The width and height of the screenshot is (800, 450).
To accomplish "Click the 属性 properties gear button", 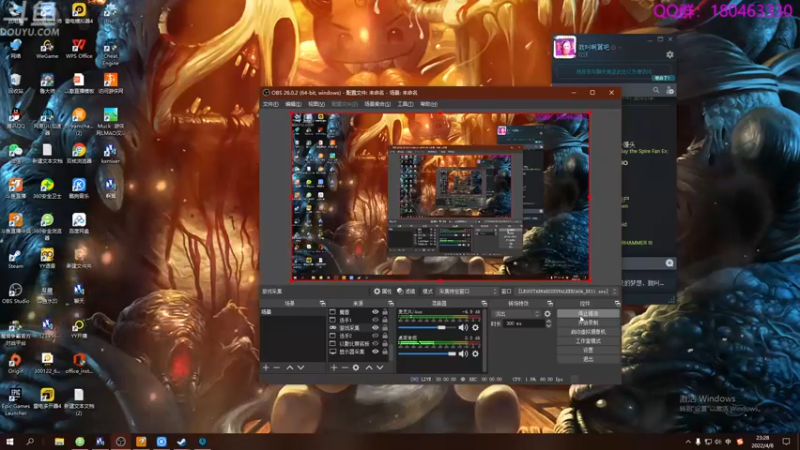I will pyautogui.click(x=383, y=291).
